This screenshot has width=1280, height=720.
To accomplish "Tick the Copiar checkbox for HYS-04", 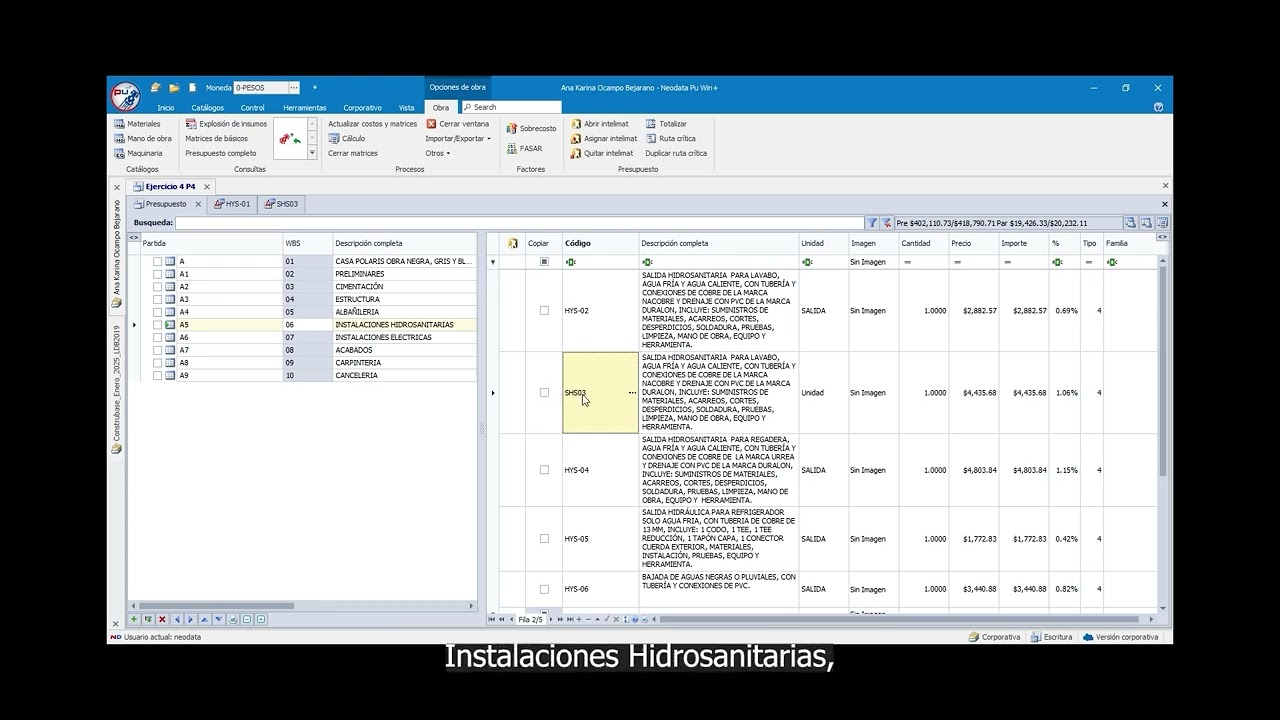I will pos(544,470).
